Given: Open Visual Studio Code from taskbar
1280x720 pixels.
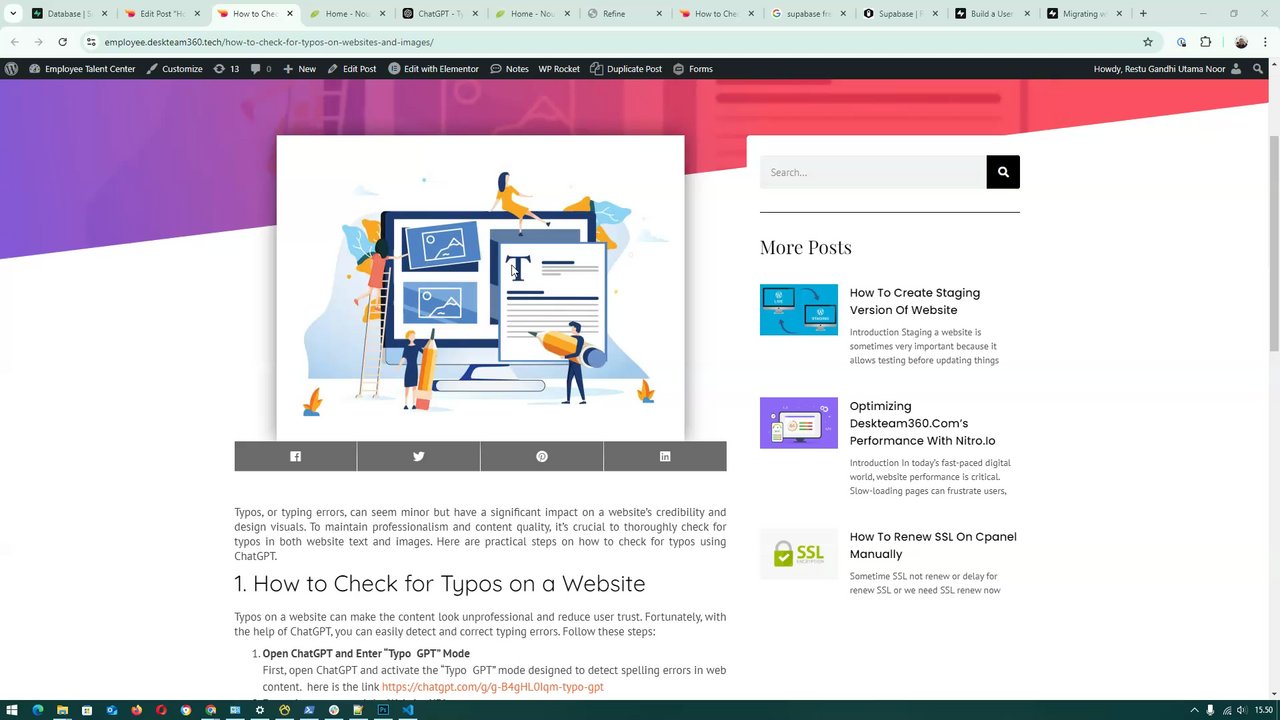Looking at the screenshot, I should tap(408, 710).
